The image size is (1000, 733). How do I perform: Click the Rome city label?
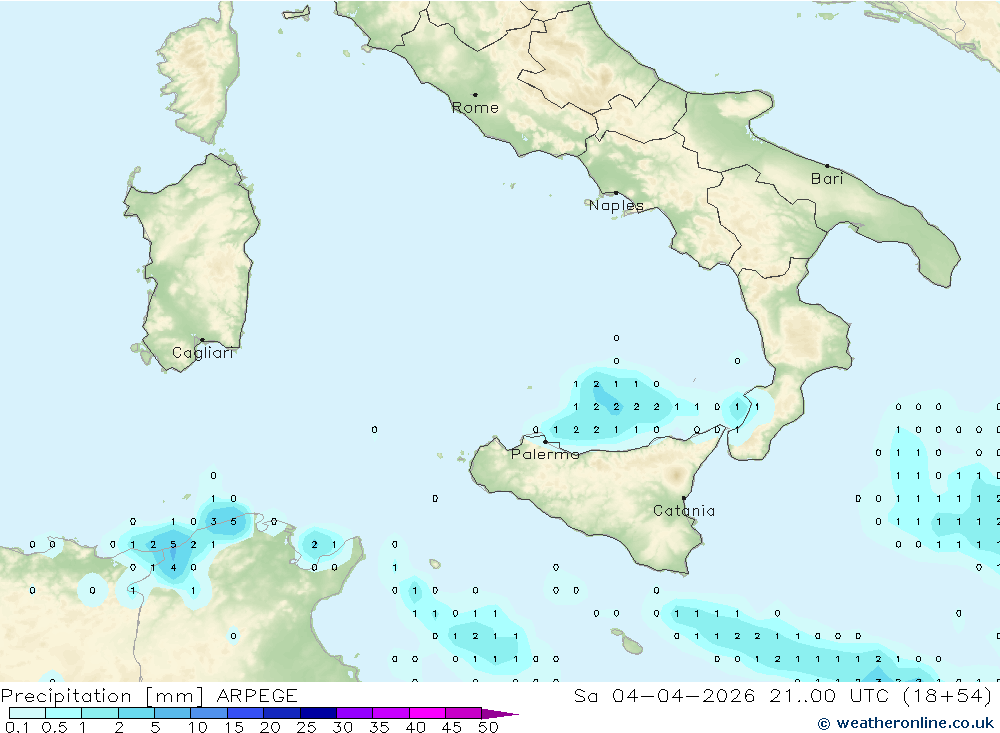[475, 108]
